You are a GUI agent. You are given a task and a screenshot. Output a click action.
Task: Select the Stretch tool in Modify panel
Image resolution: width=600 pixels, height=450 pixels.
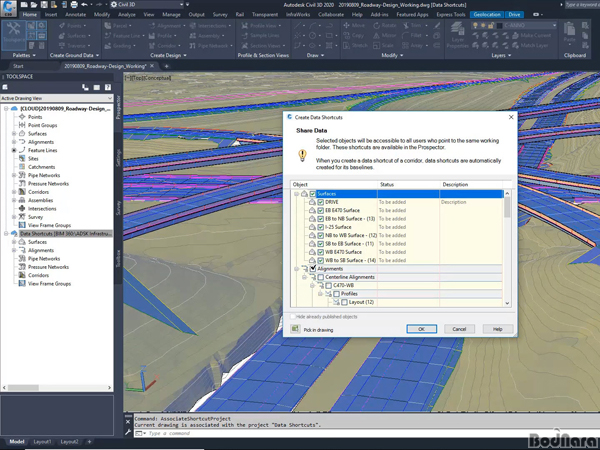click(355, 45)
